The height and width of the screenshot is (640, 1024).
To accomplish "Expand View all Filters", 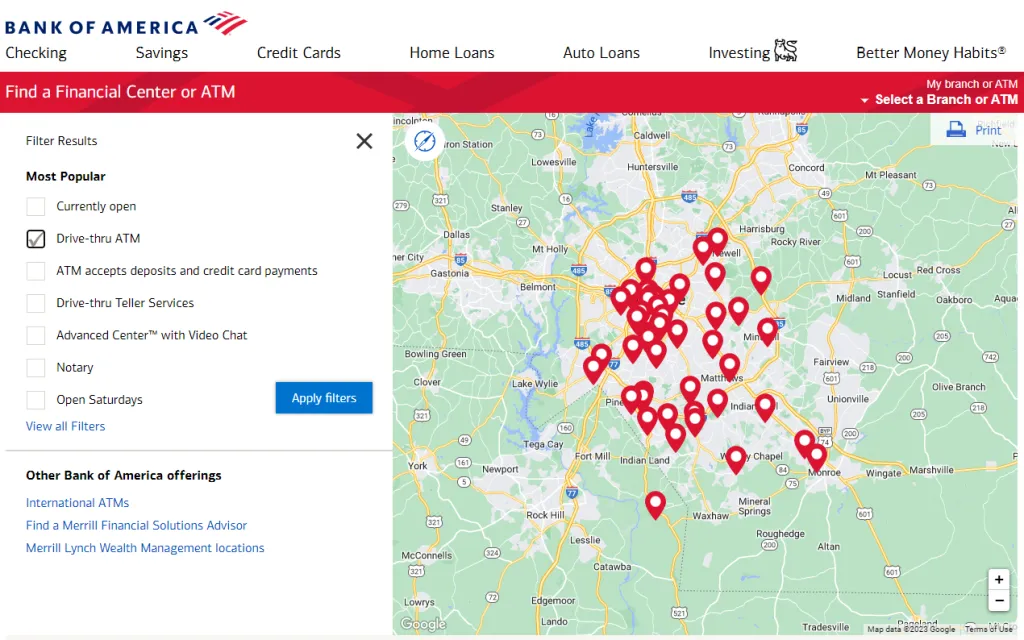I will click(65, 426).
